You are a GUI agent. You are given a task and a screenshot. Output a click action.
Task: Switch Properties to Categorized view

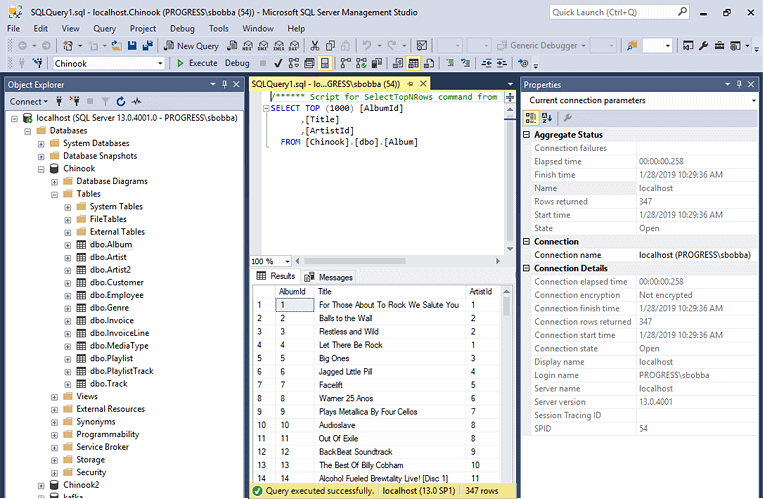[x=530, y=117]
